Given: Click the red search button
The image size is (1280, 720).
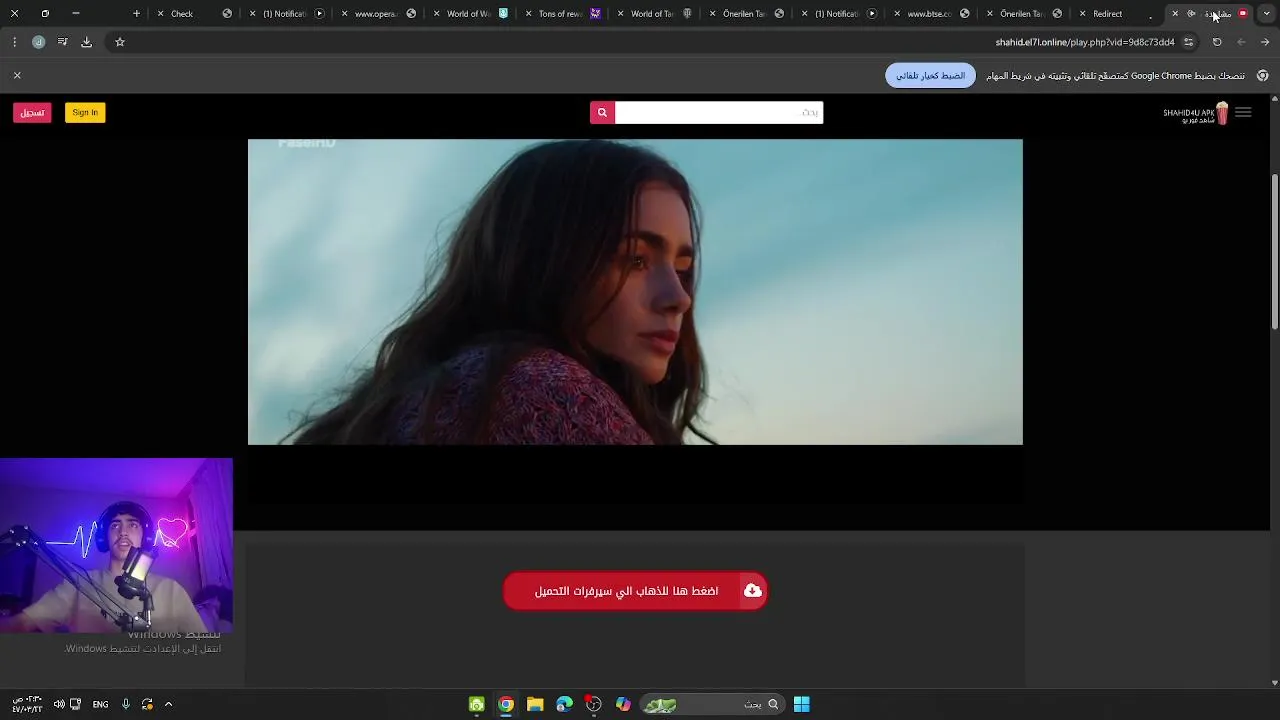Looking at the screenshot, I should [x=602, y=113].
